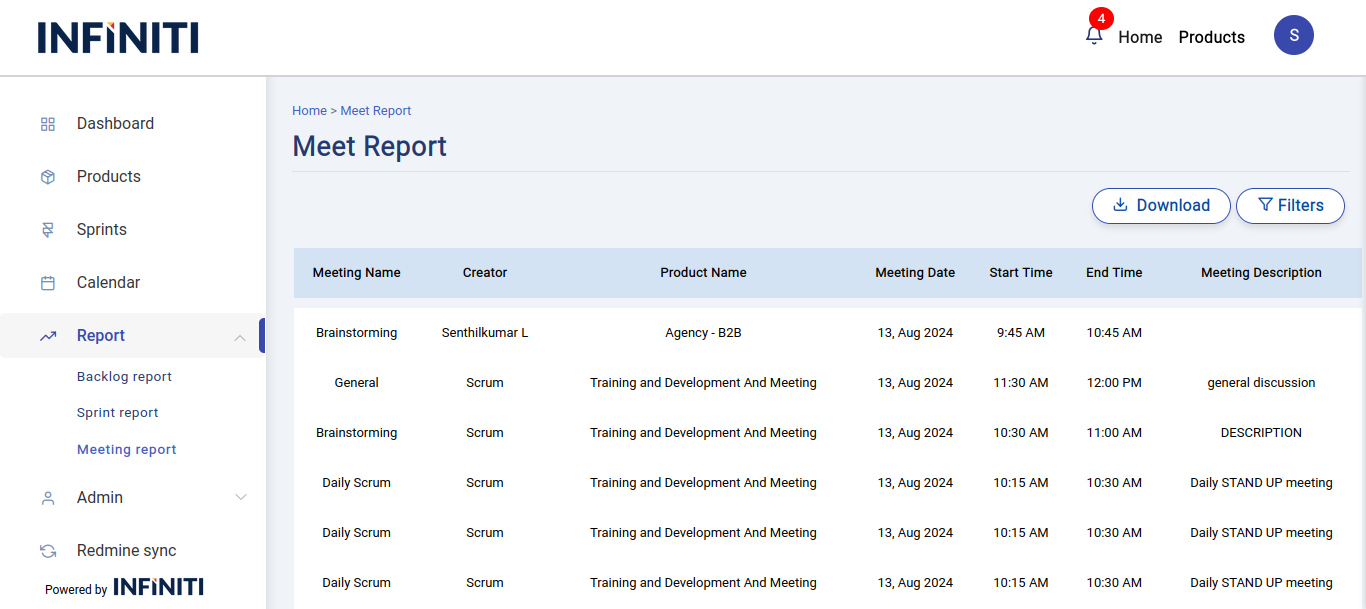
Task: Click the Calendar icon in sidebar
Action: click(48, 283)
